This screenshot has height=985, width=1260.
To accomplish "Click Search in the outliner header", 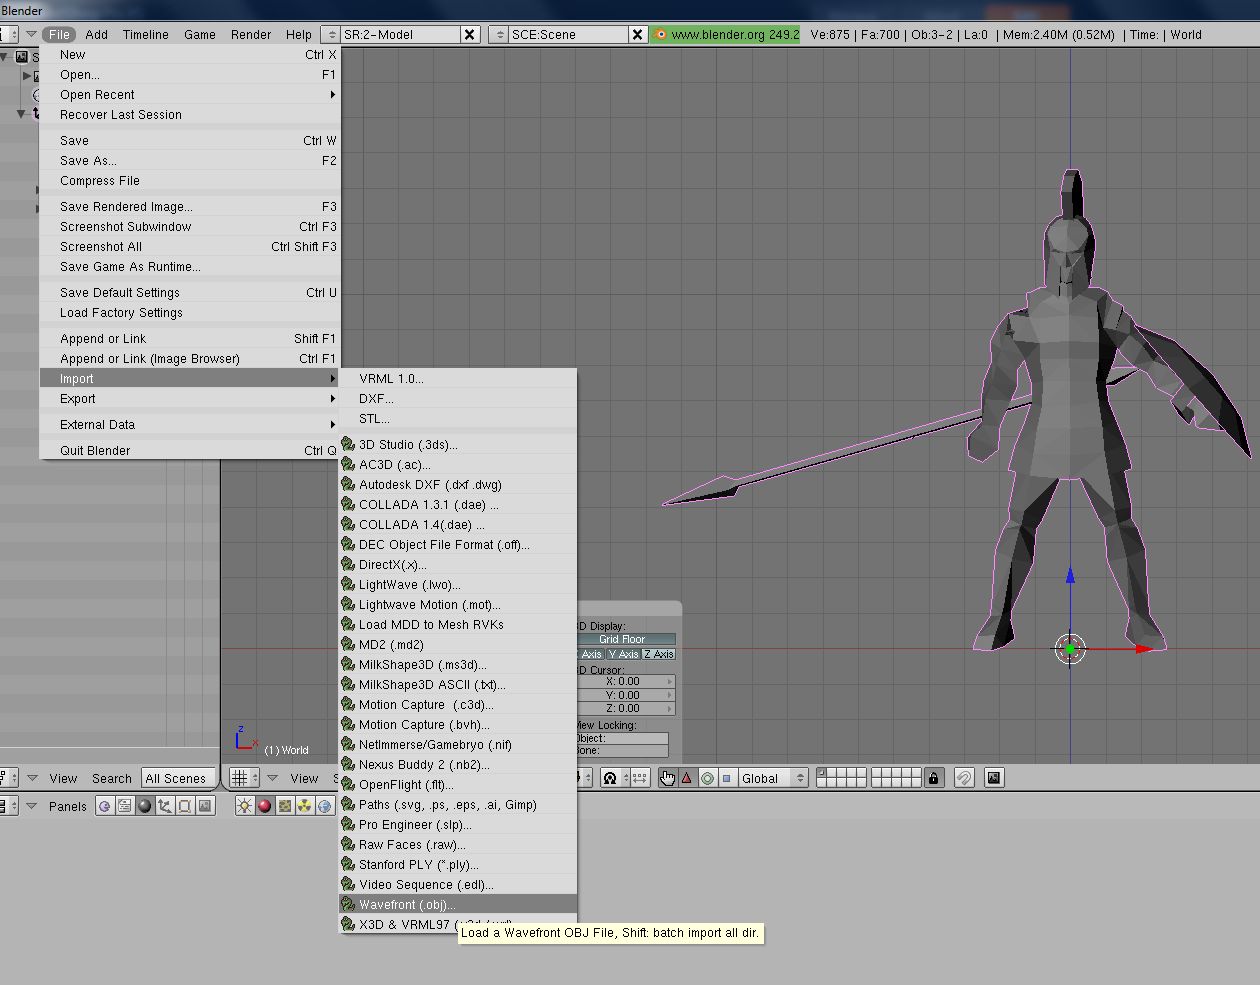I will (112, 778).
